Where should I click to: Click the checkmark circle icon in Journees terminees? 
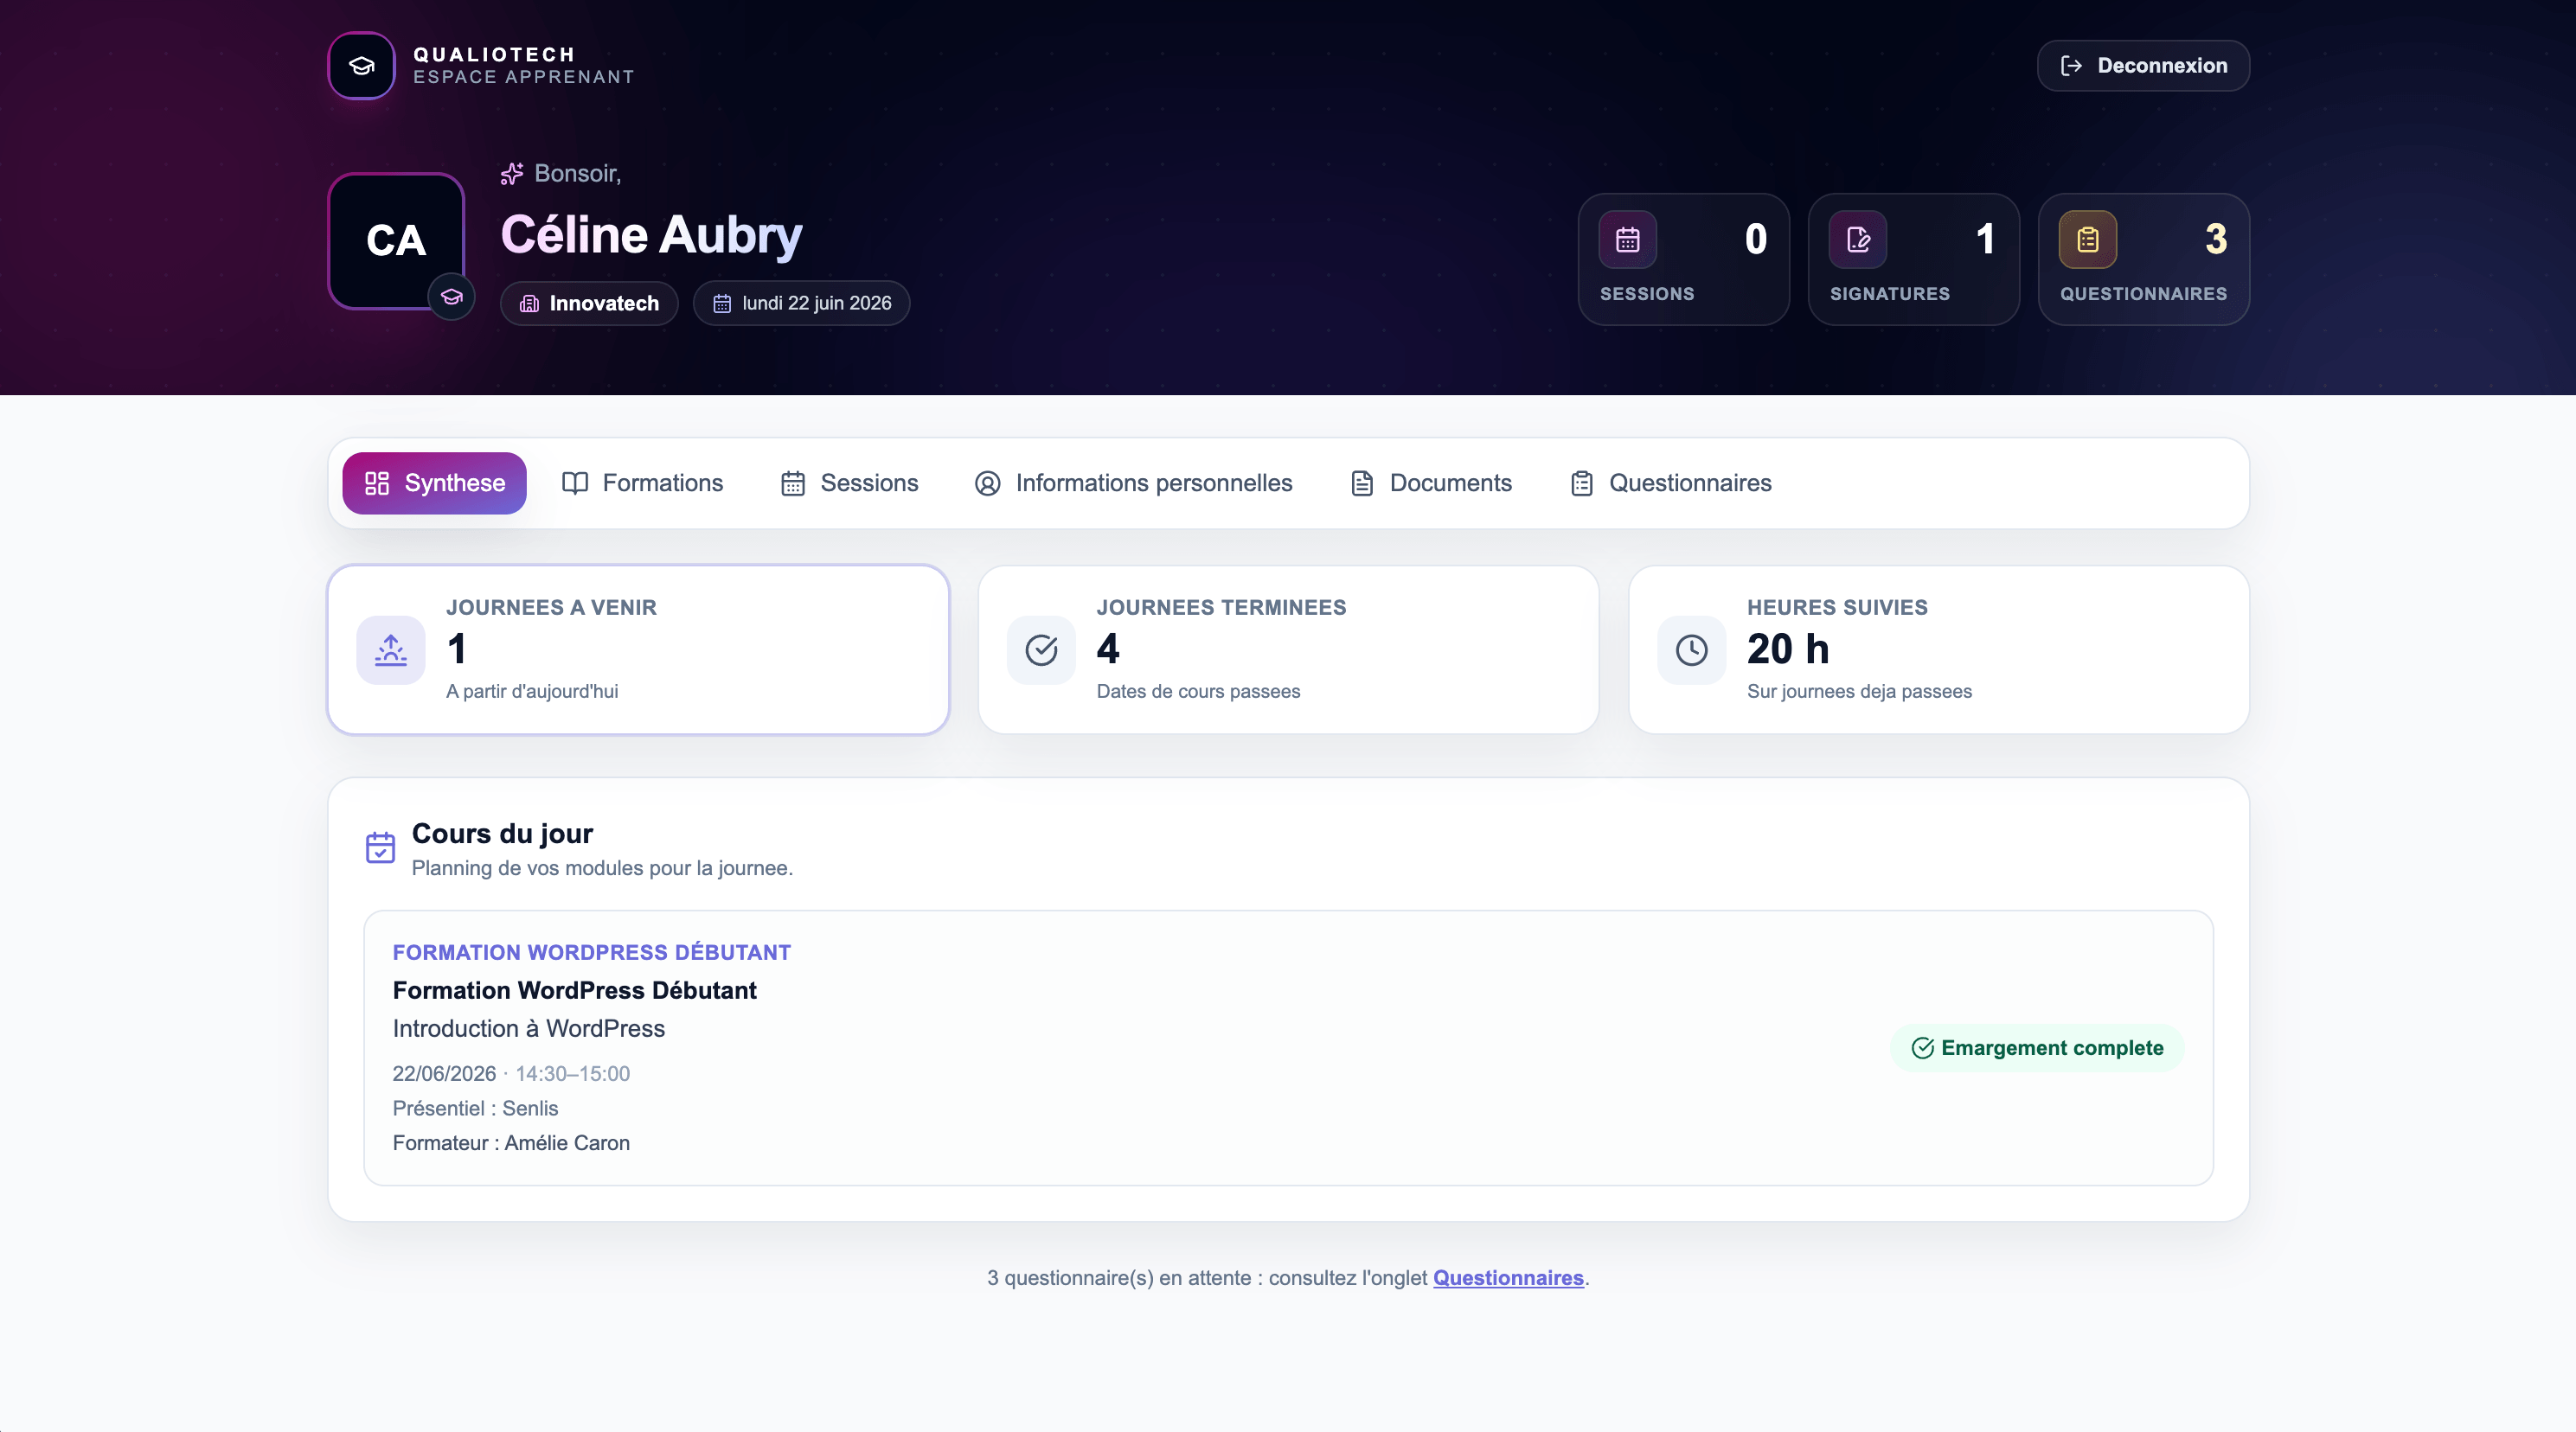pyautogui.click(x=1041, y=650)
